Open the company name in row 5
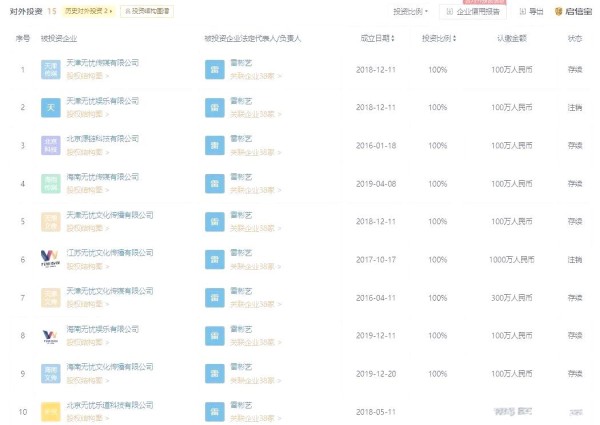The image size is (600, 425). point(110,215)
